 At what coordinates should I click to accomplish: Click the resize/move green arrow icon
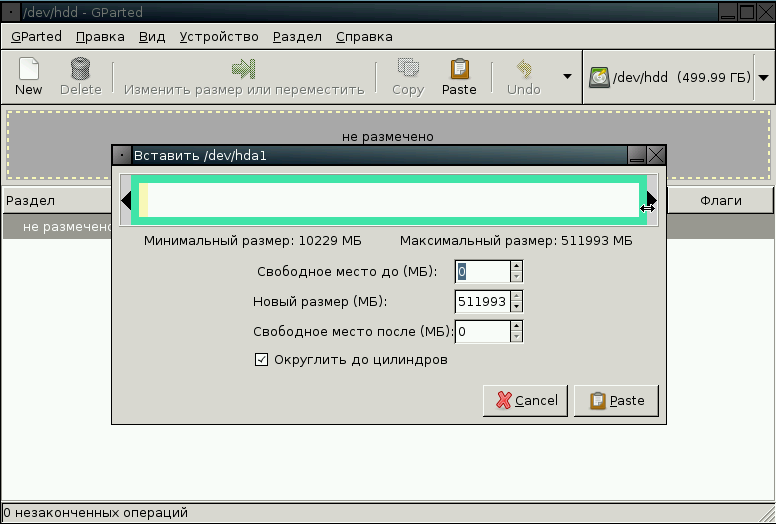tap(243, 69)
